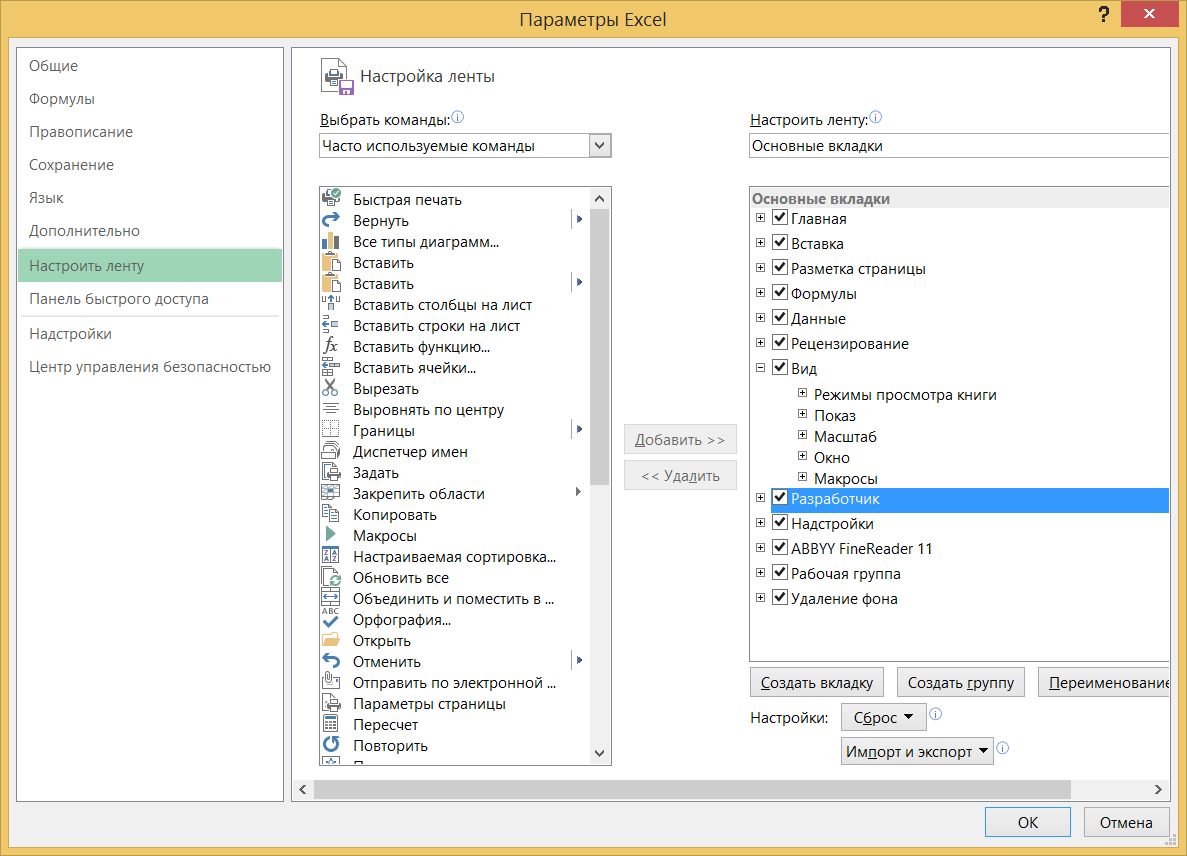Click info icon beside Выбрать команды
Image resolution: width=1187 pixels, height=856 pixels.
click(x=457, y=117)
